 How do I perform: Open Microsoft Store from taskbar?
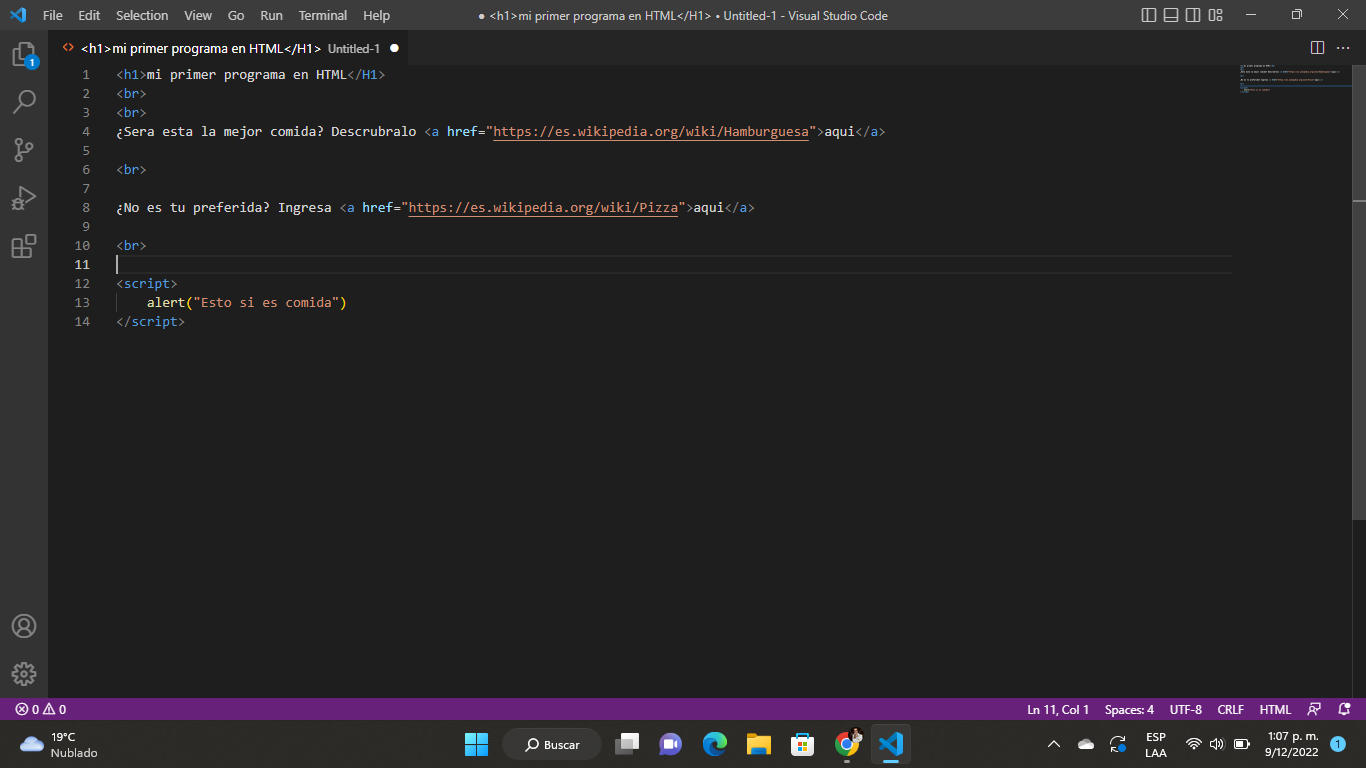click(x=802, y=744)
